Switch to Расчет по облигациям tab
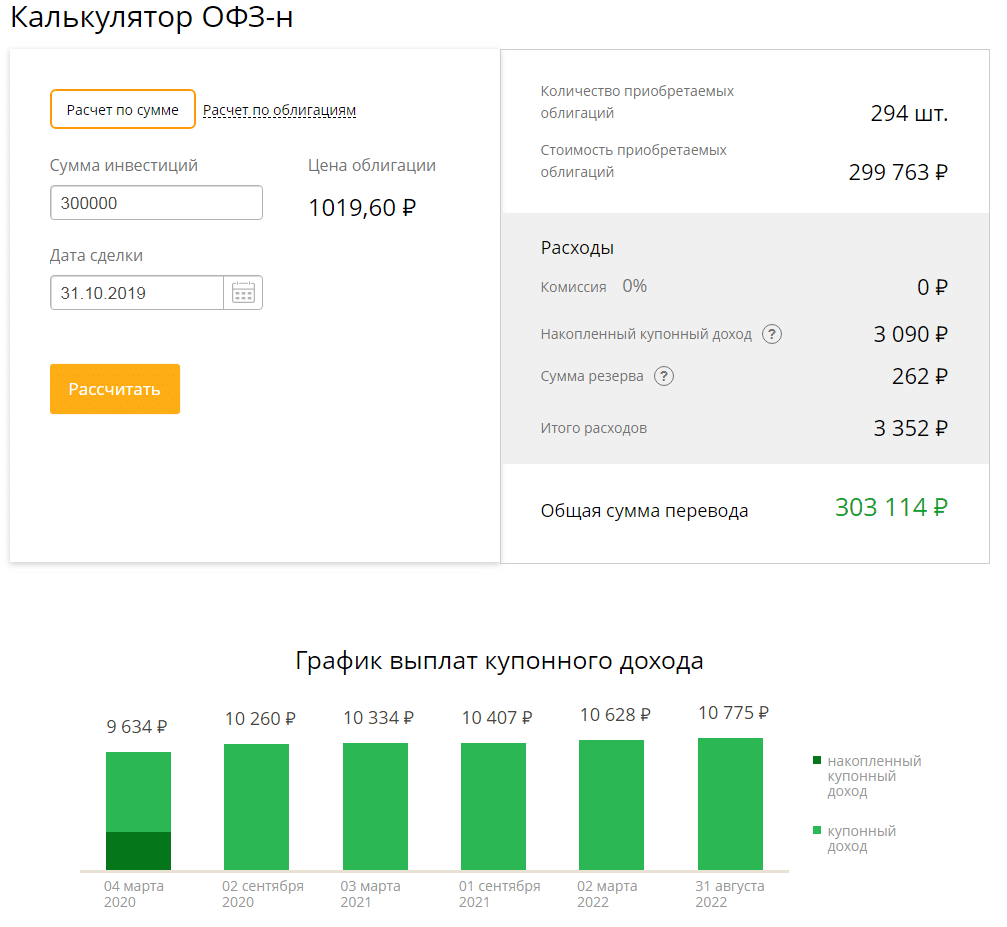This screenshot has width=1007, height=927. 279,111
